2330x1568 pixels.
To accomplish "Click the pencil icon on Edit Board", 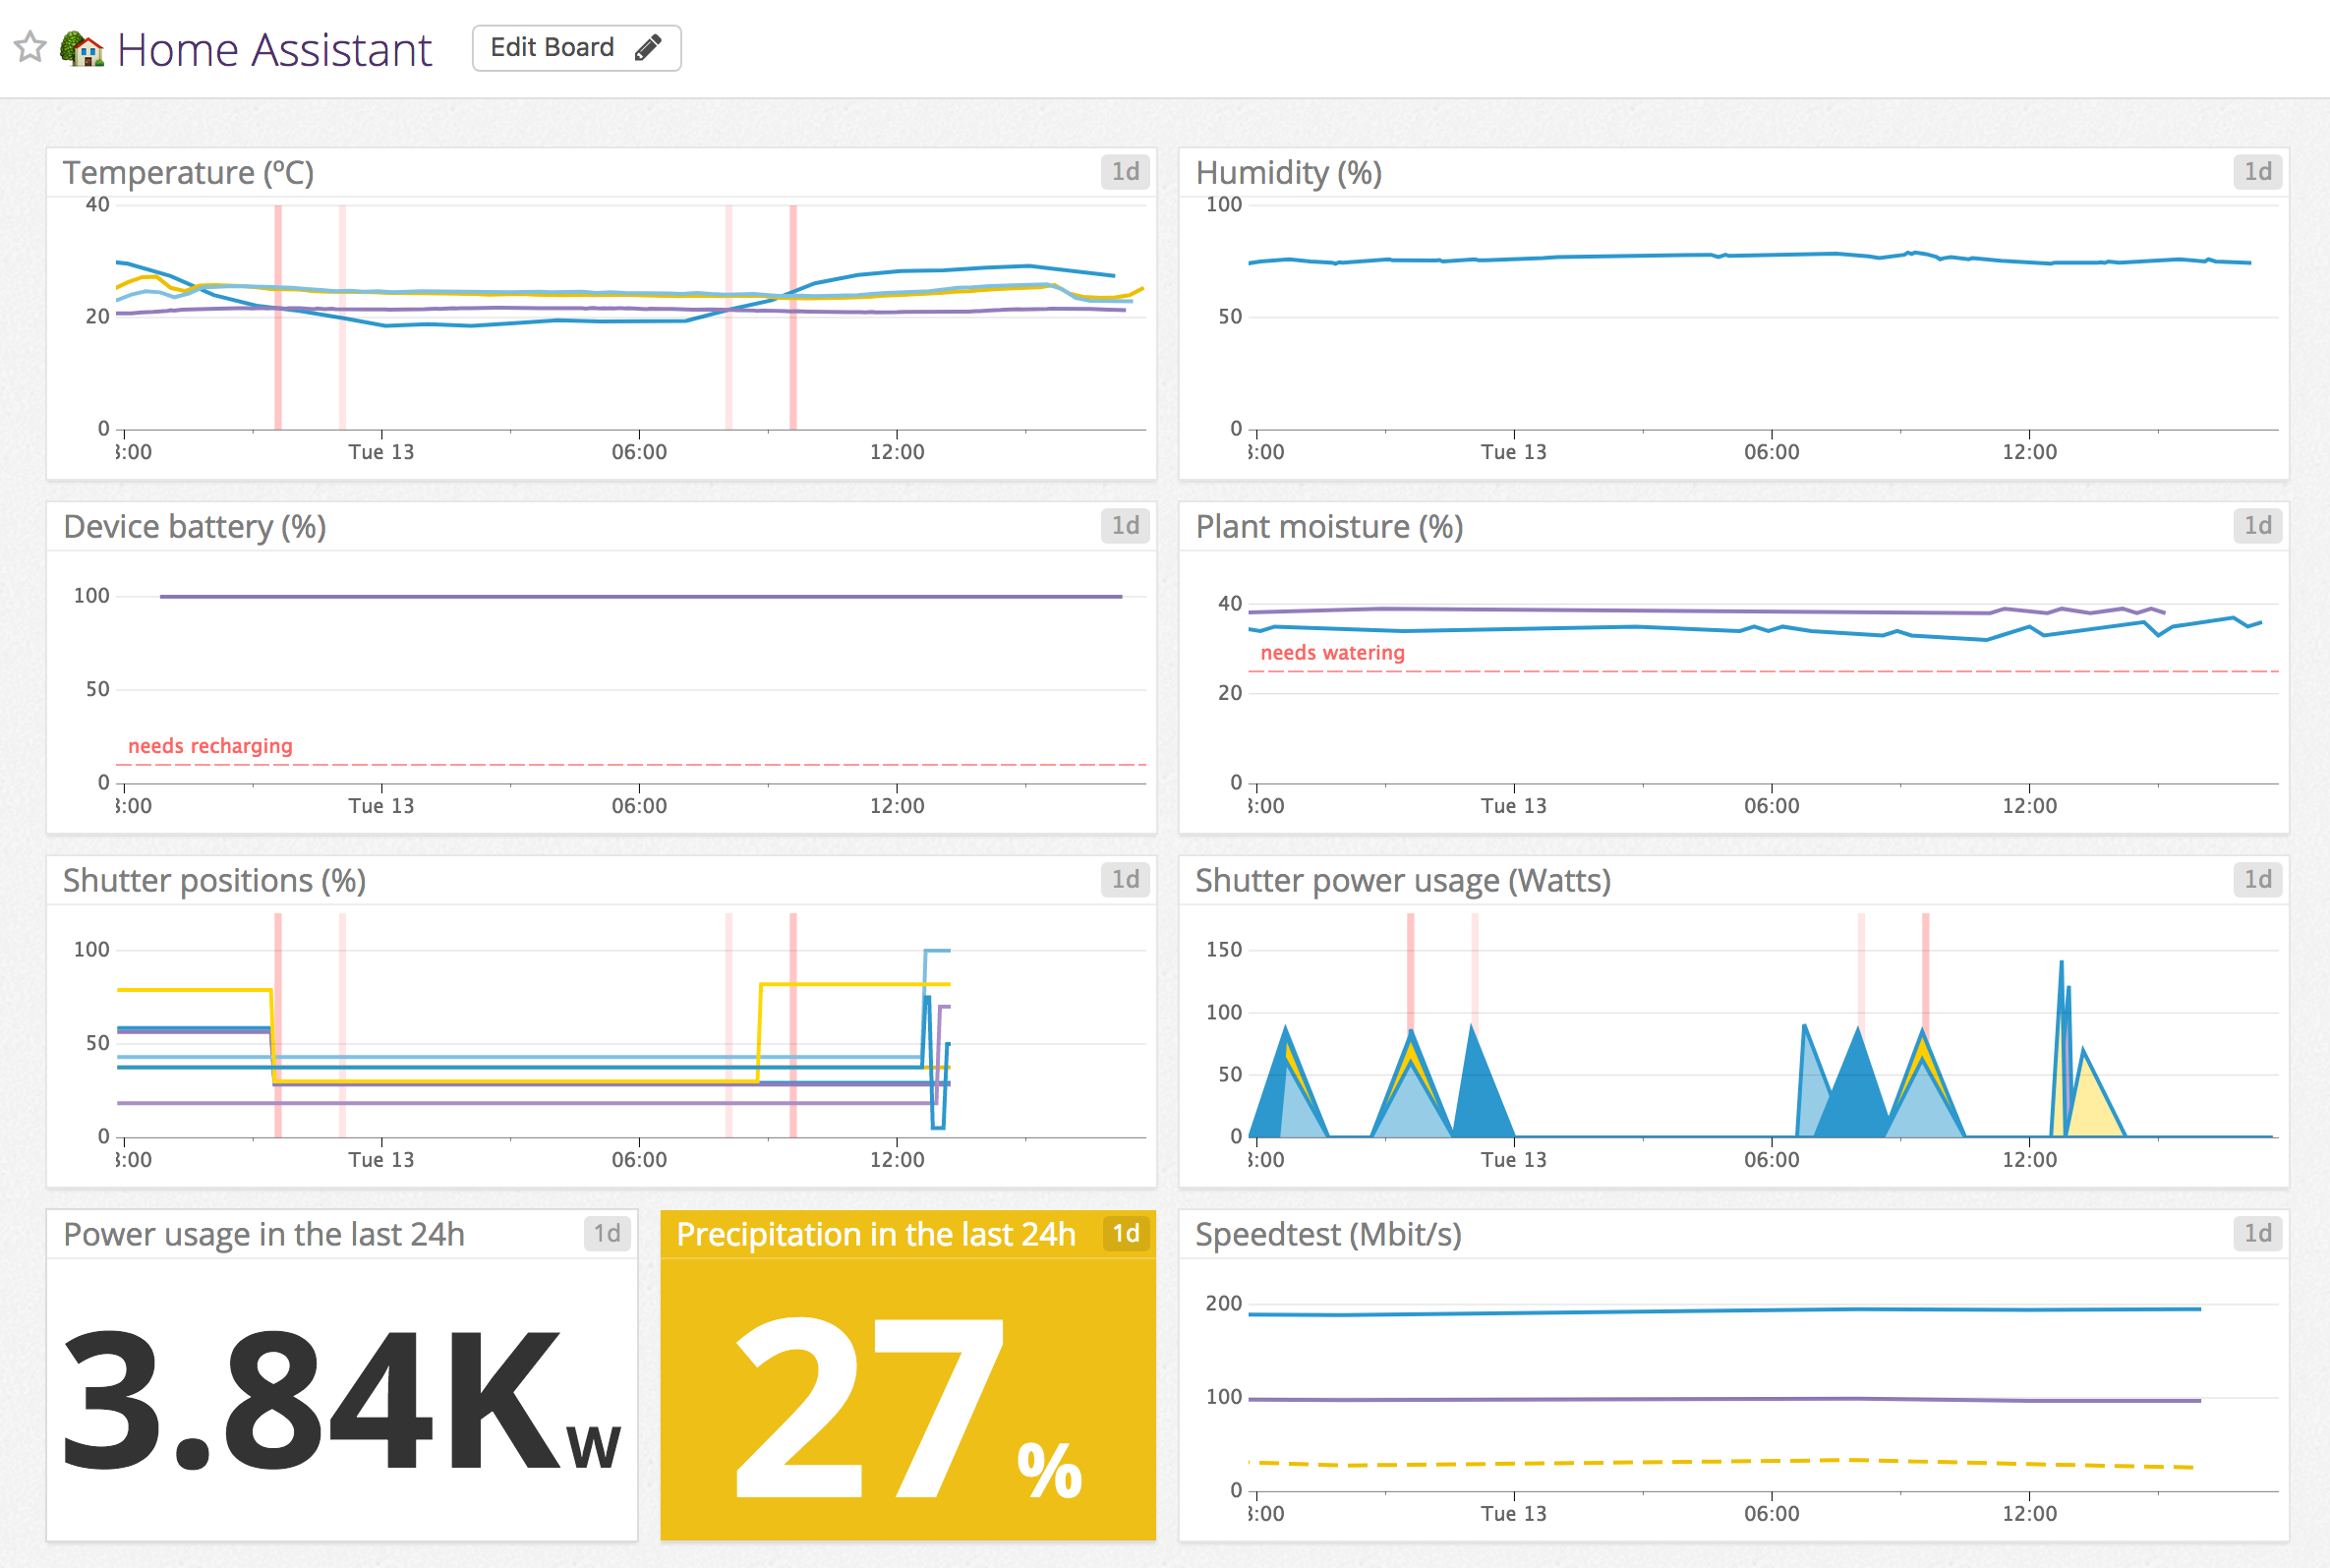I will point(649,46).
